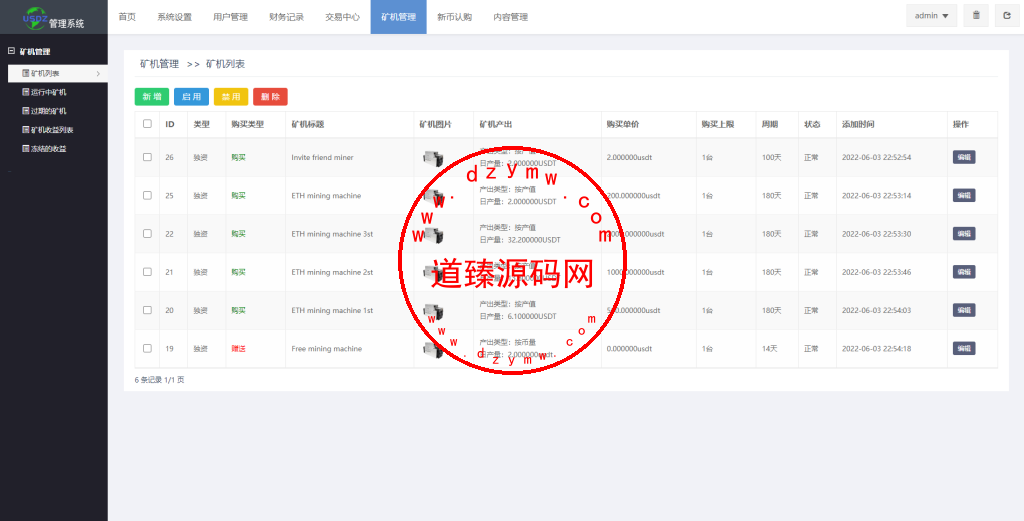The width and height of the screenshot is (1024, 521).
Task: Open 冻结的收益 in the sidebar
Action: tap(44, 149)
